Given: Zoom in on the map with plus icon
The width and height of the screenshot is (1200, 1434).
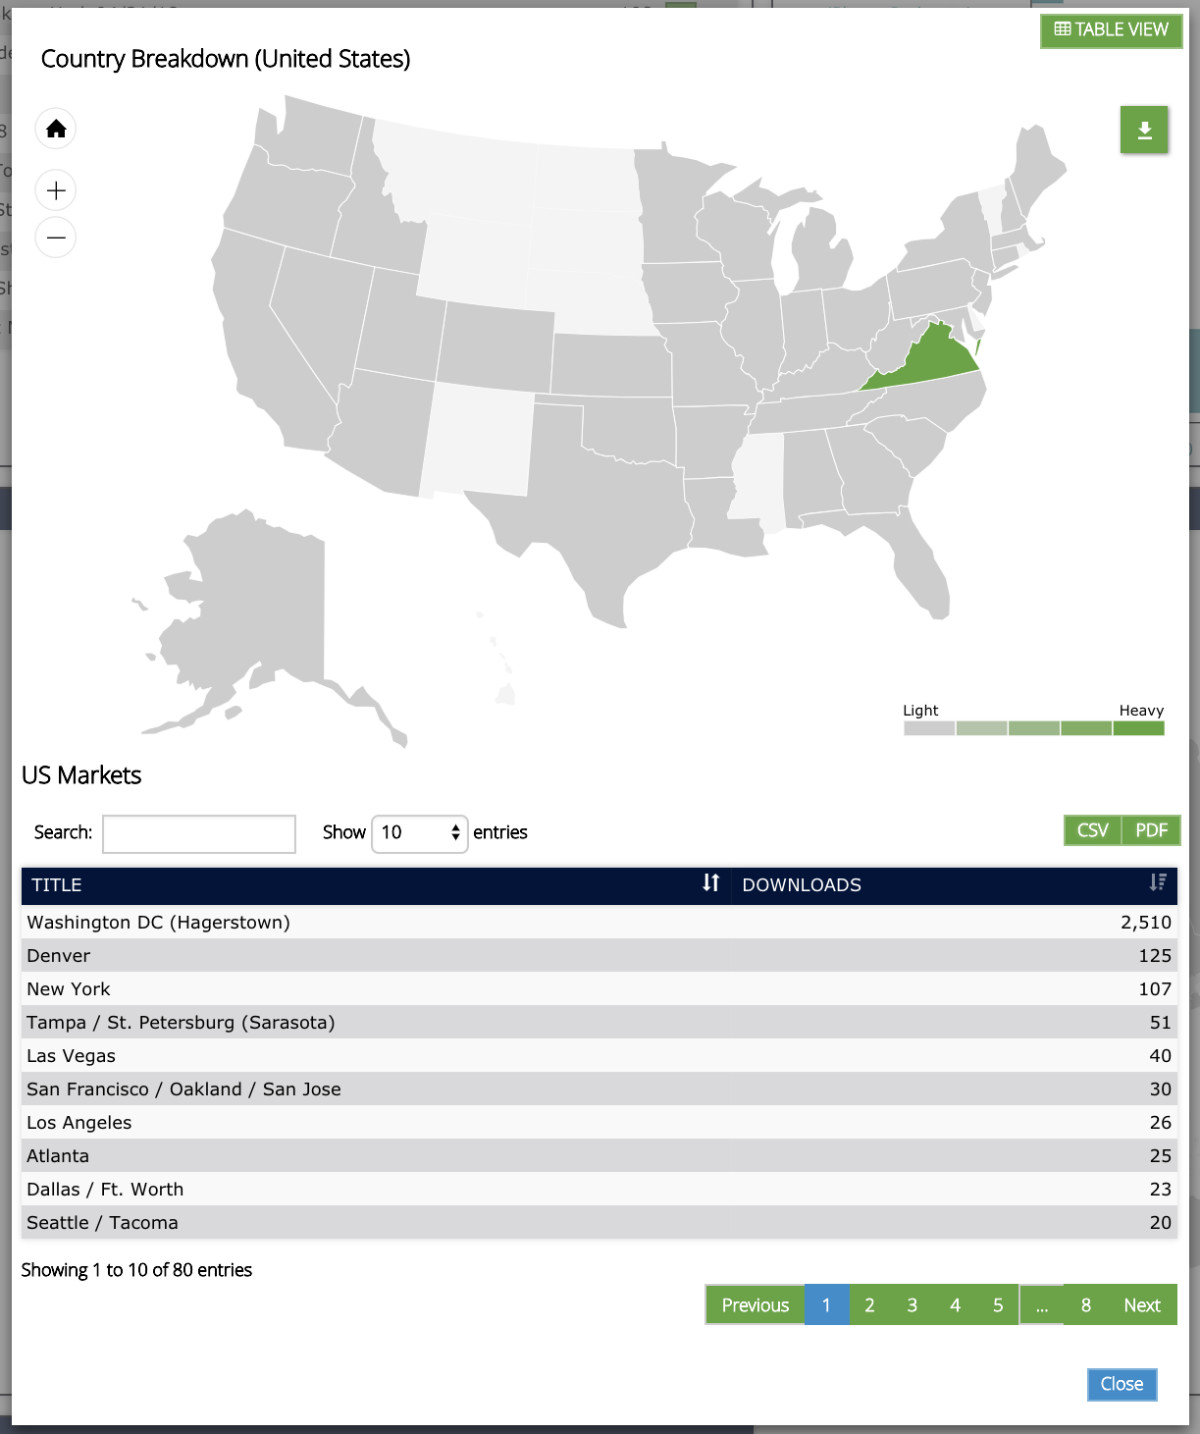Looking at the screenshot, I should [x=56, y=191].
